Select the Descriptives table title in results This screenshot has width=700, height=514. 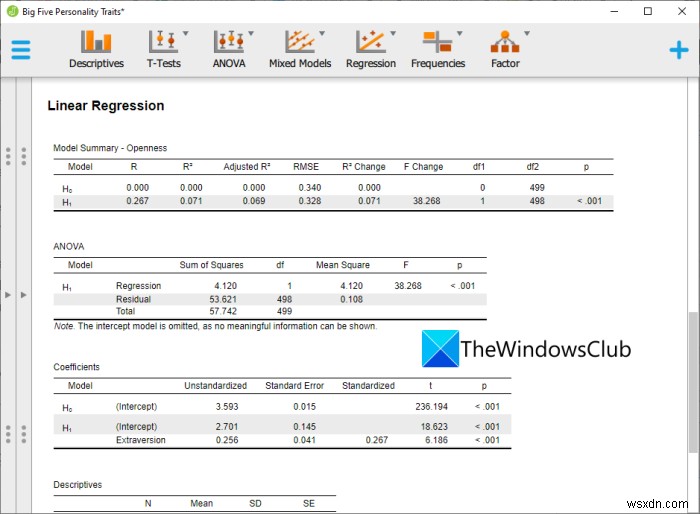pos(78,485)
